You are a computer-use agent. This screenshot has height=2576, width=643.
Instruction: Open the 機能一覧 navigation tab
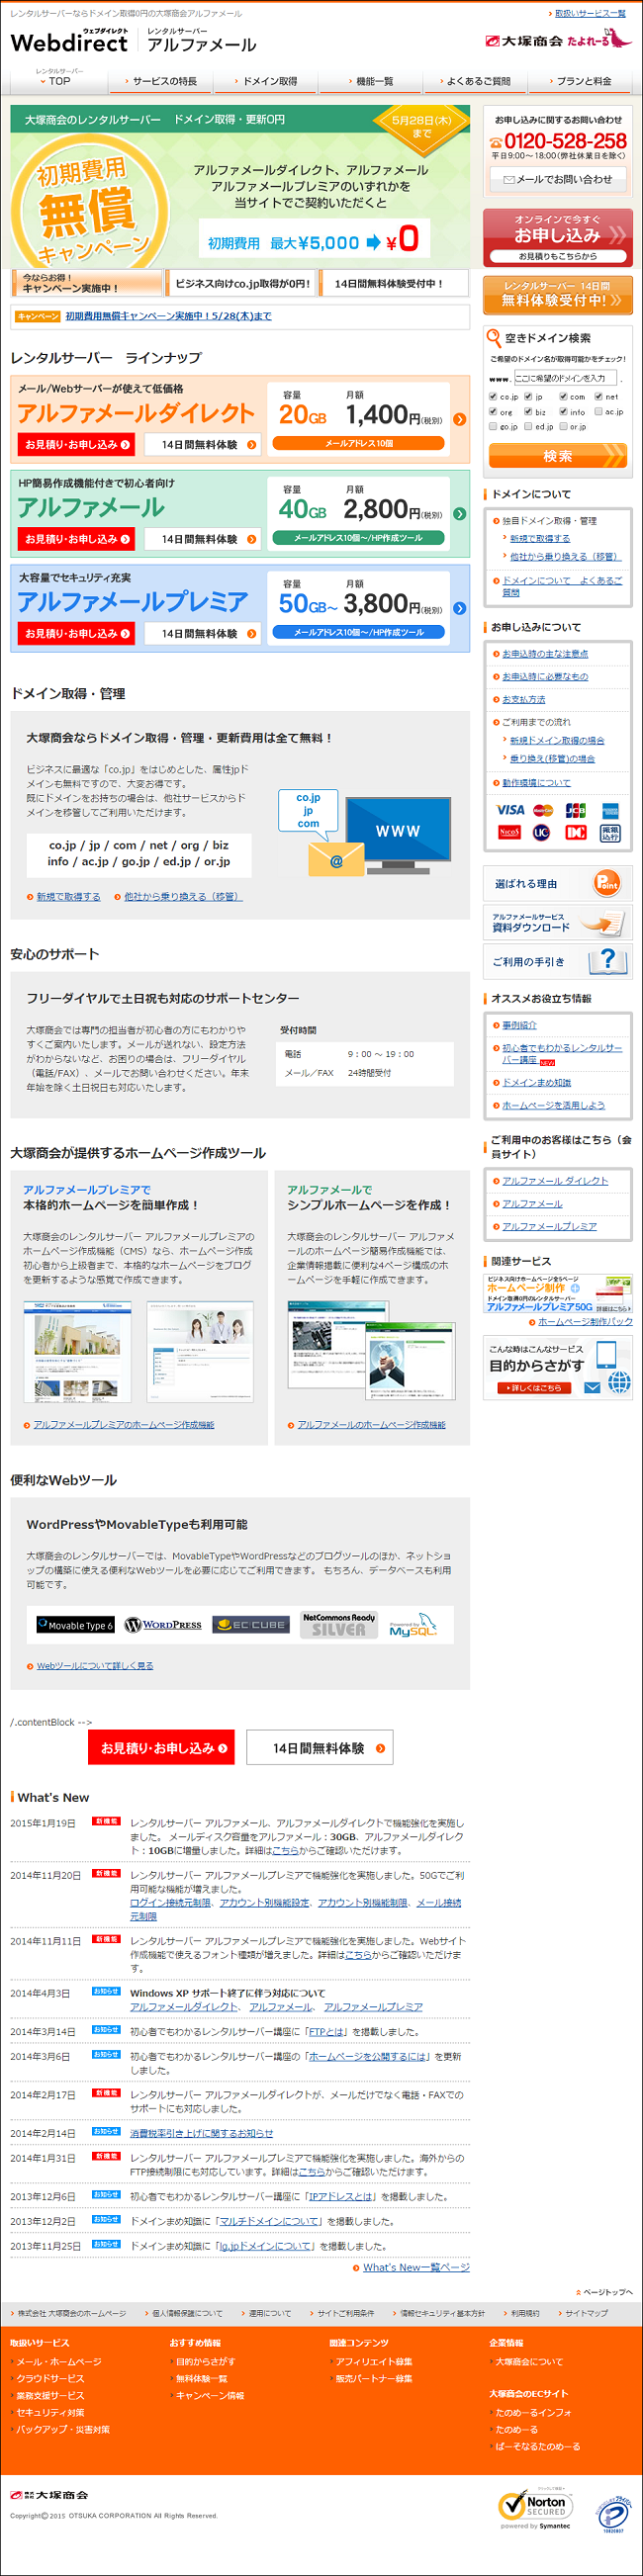tap(373, 81)
